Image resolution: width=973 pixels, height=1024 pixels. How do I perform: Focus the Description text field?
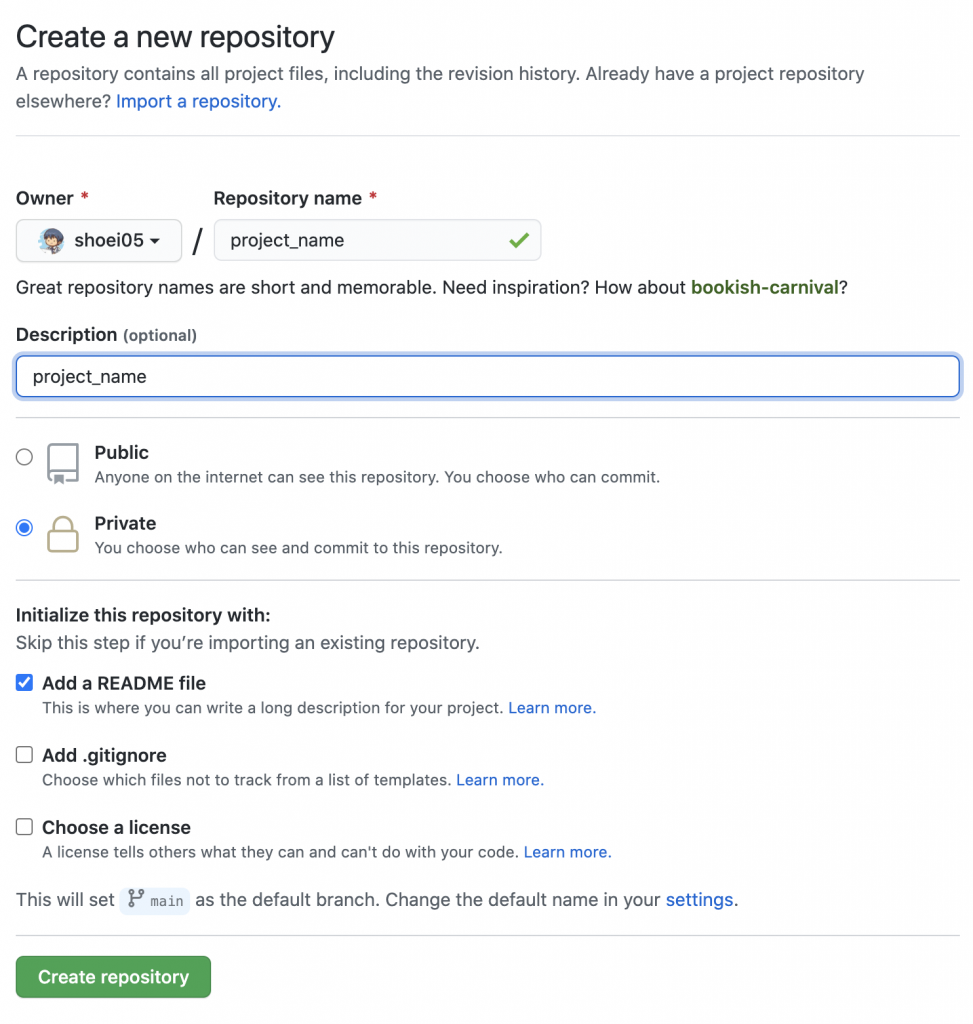point(487,377)
